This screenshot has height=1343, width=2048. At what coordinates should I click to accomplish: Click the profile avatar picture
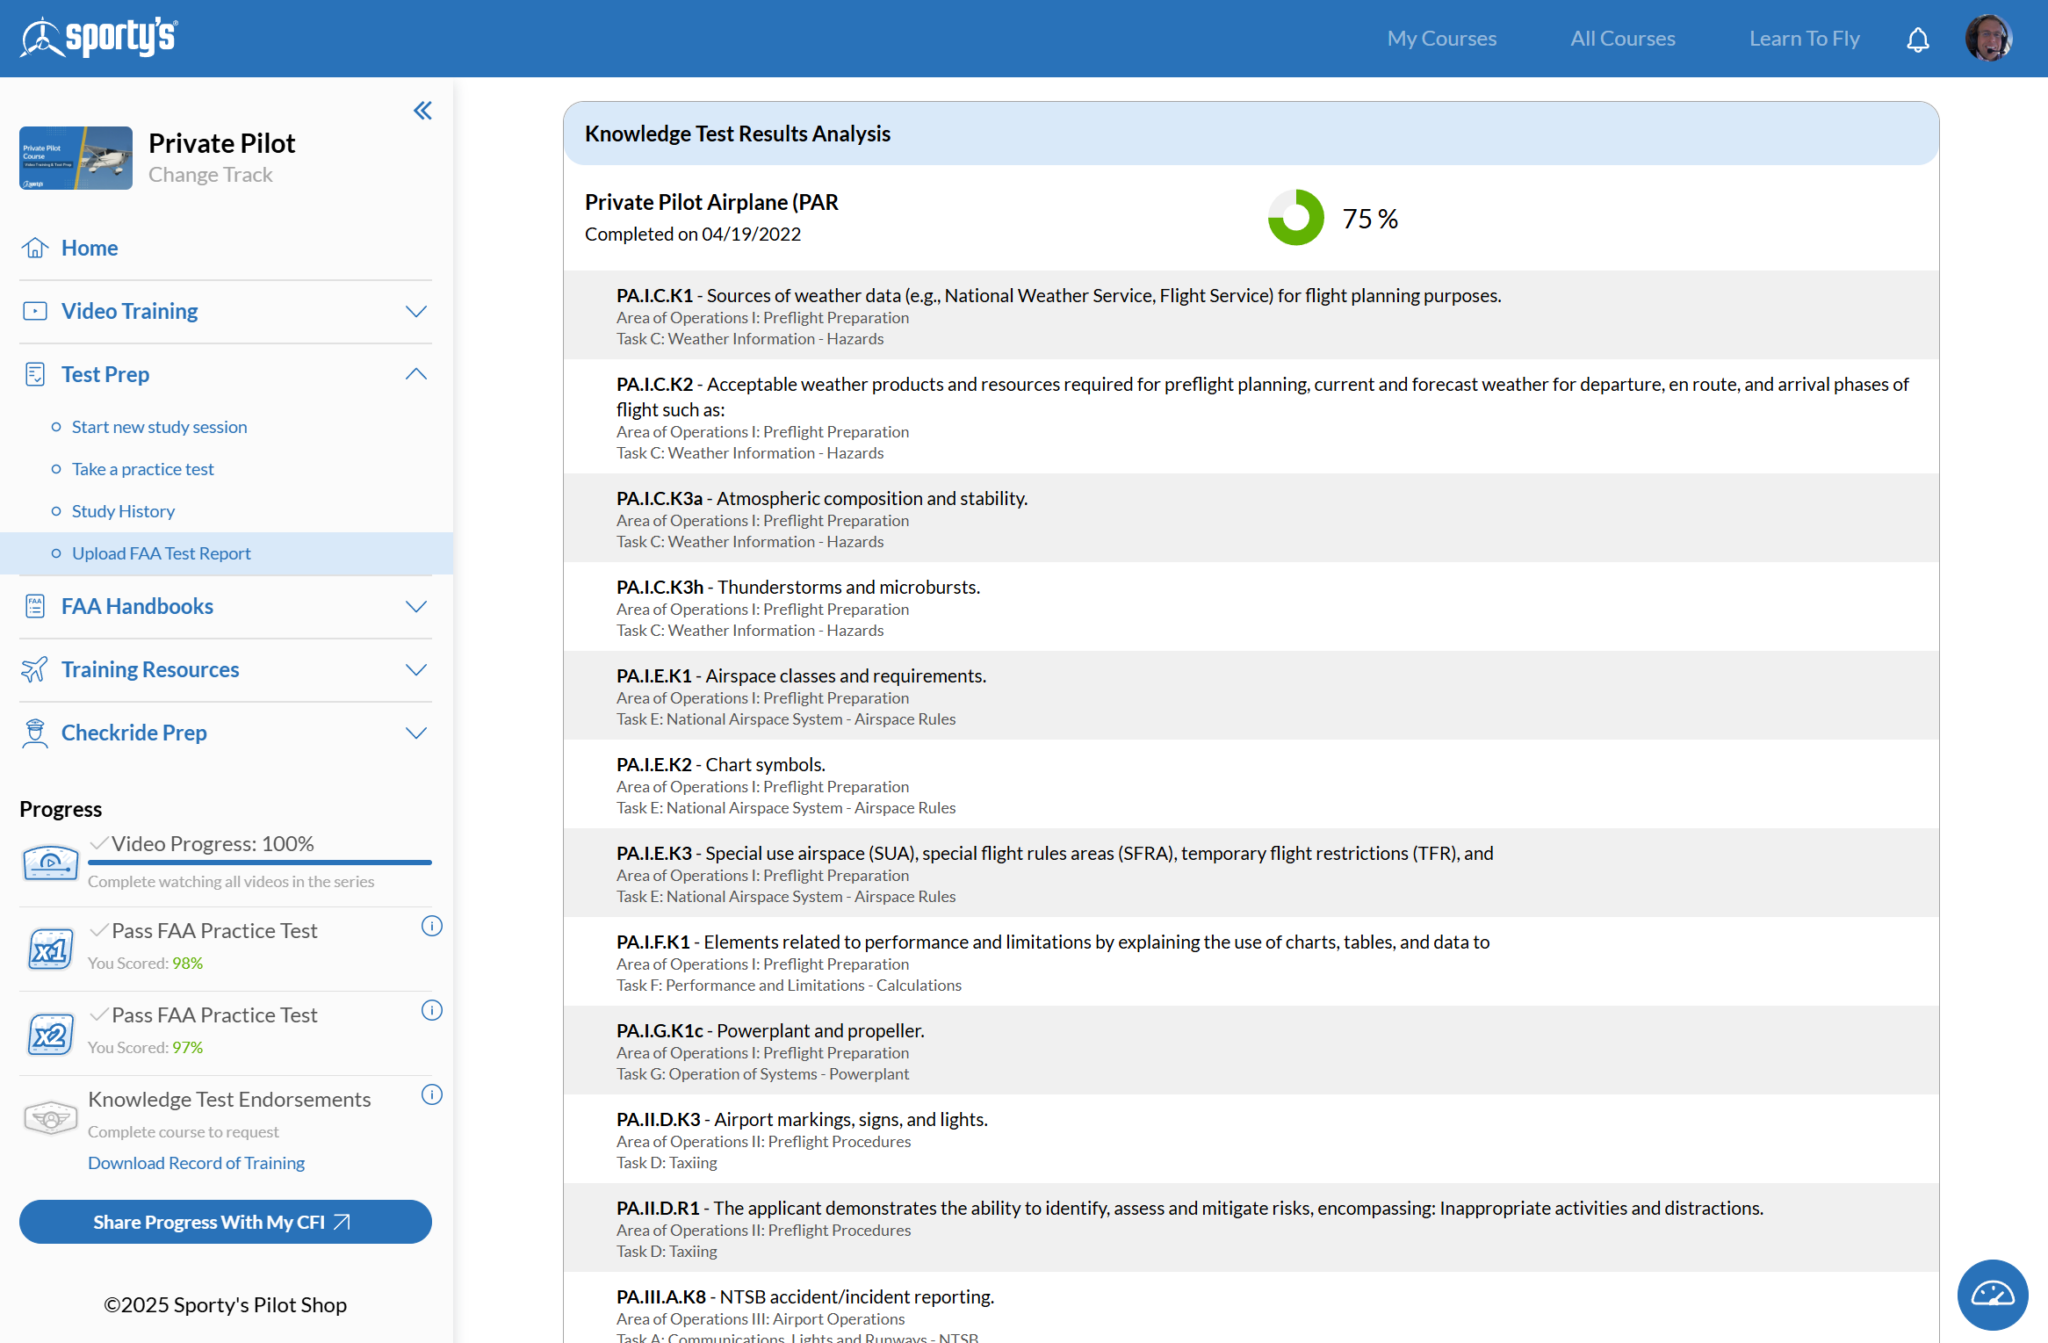click(x=1989, y=37)
